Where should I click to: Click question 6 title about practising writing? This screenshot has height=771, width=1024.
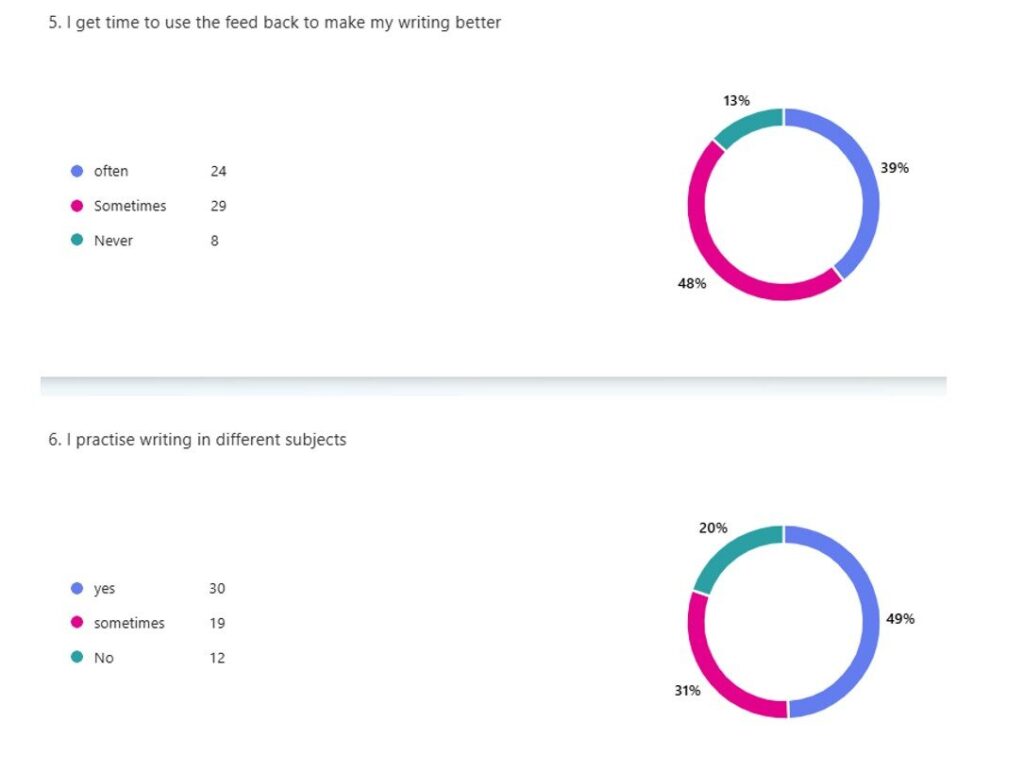[x=197, y=439]
